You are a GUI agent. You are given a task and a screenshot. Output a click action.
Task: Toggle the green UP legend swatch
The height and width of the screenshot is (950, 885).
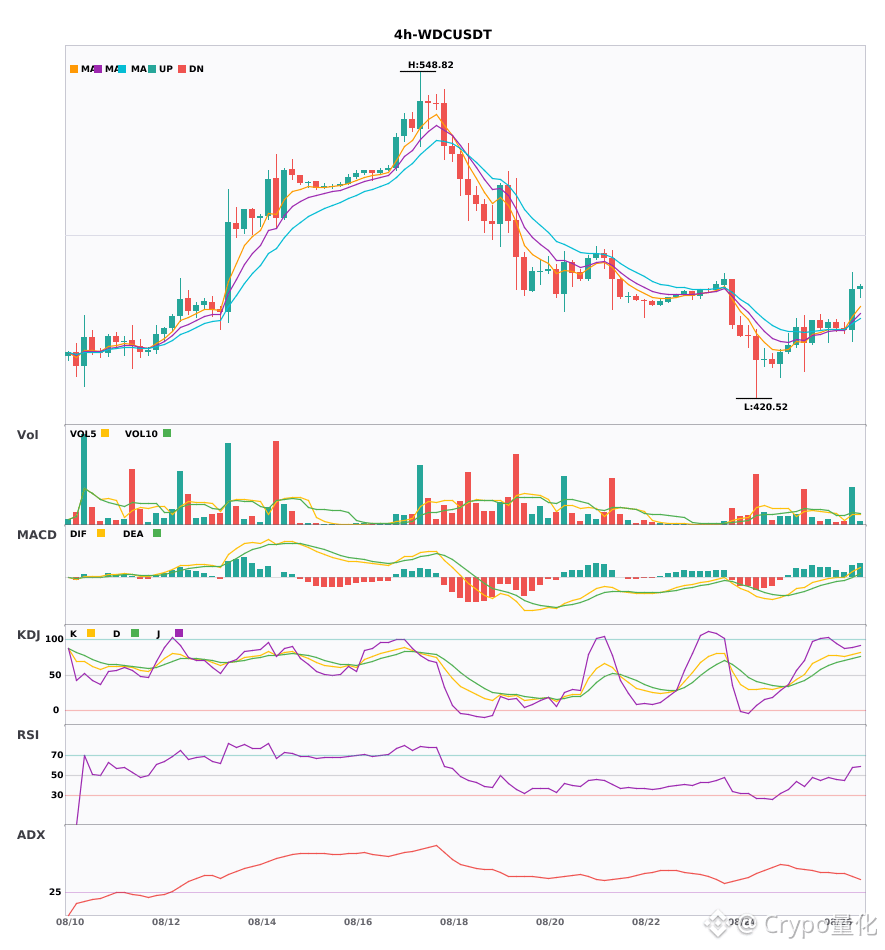tap(152, 69)
